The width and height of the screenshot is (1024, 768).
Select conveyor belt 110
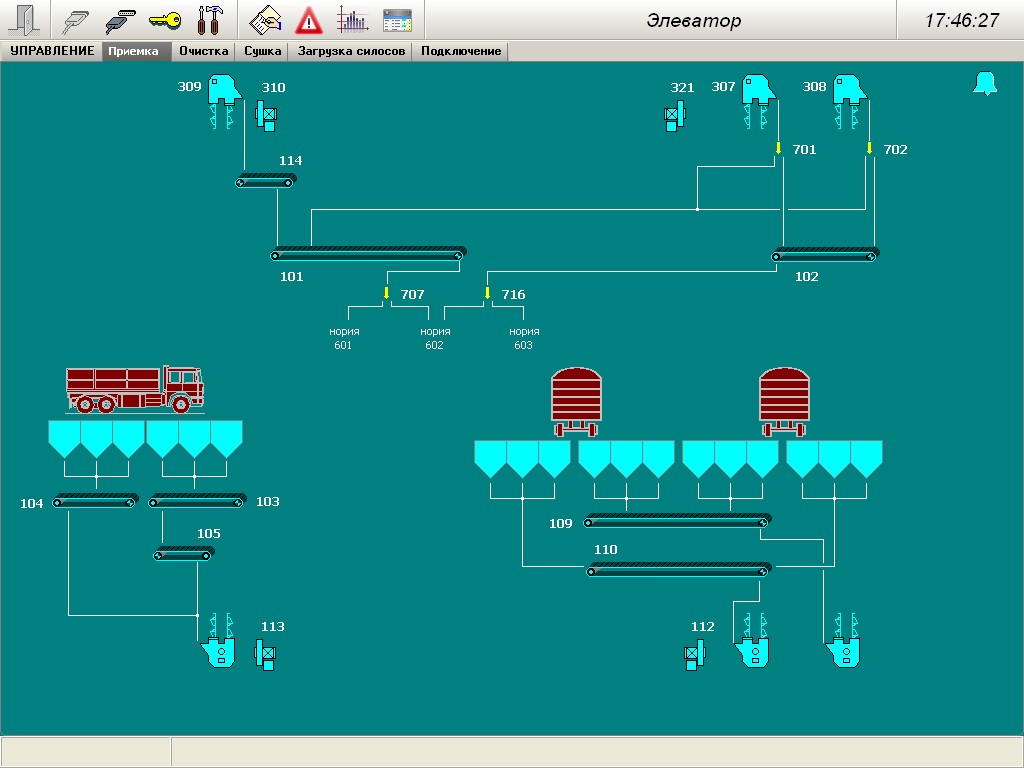click(678, 570)
